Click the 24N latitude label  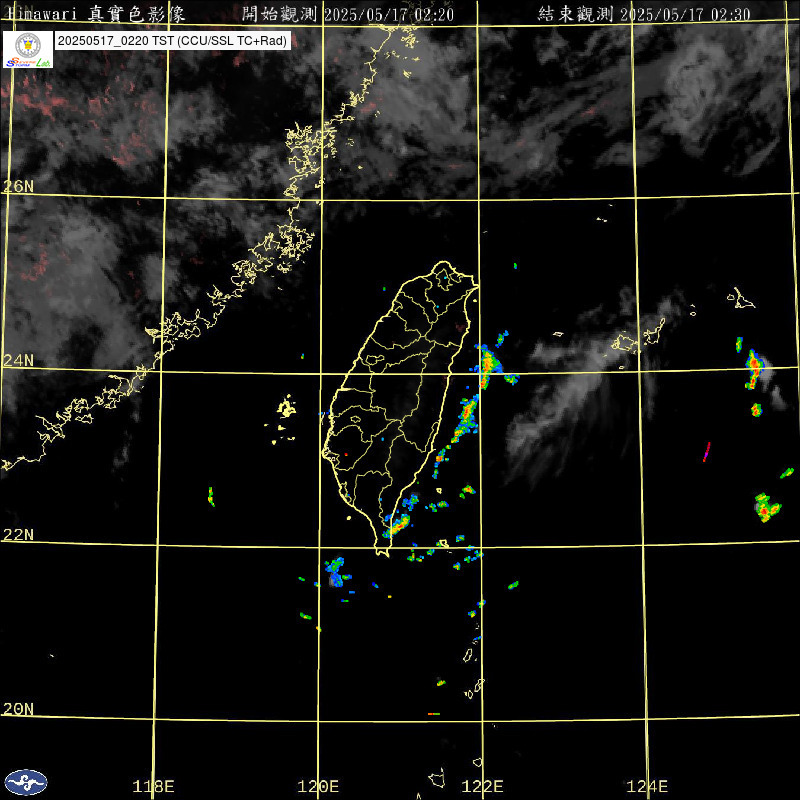[18, 360]
